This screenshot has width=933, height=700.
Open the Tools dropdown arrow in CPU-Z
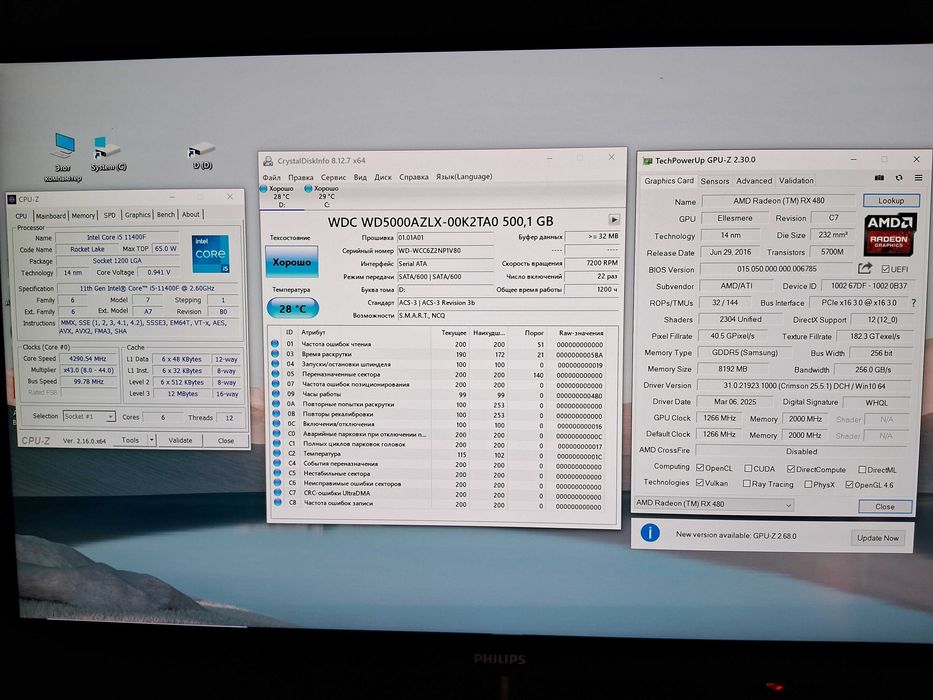coord(152,440)
